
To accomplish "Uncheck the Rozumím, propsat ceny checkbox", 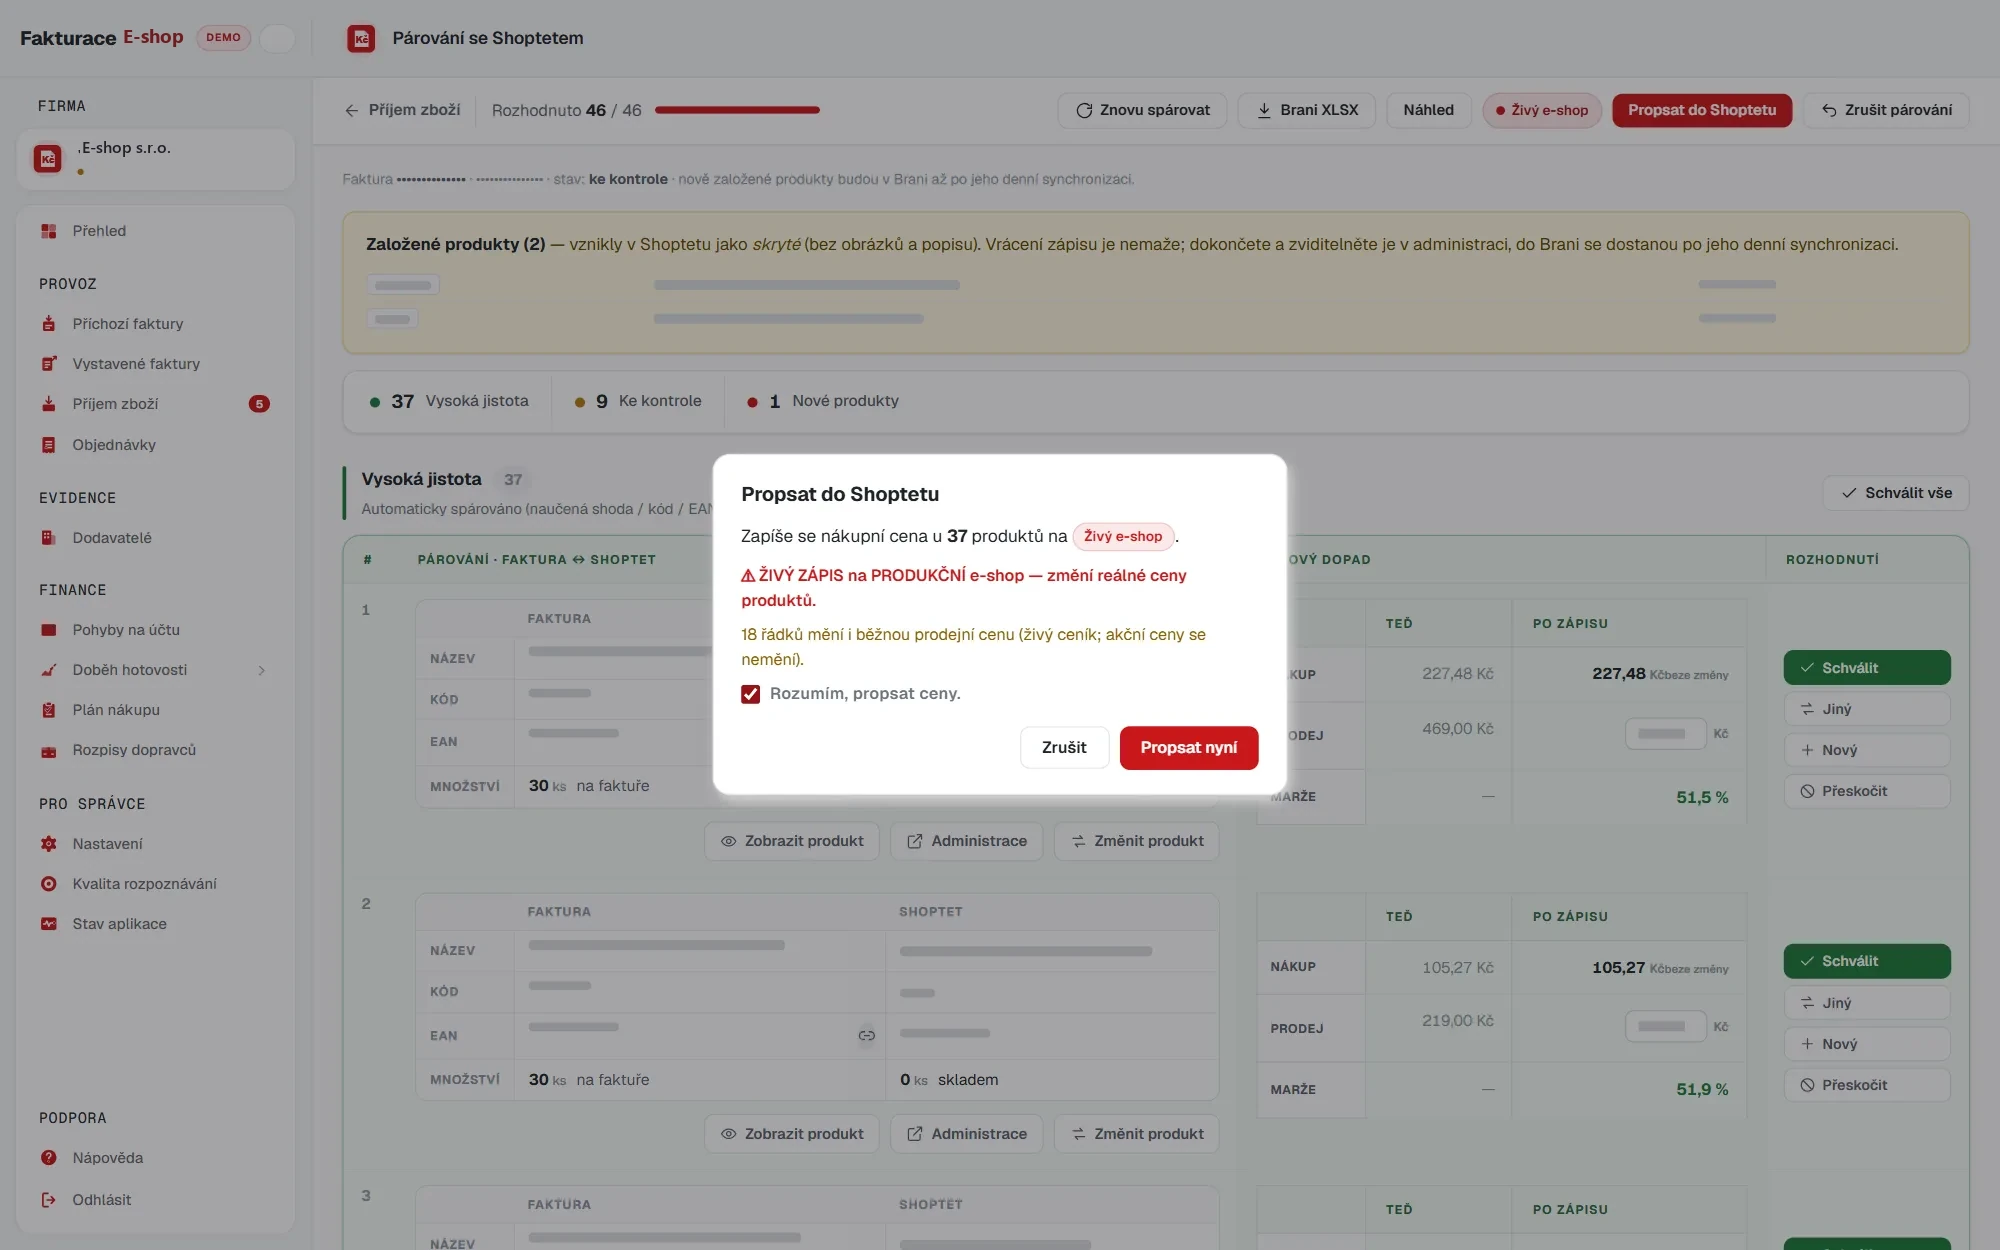I will 751,694.
